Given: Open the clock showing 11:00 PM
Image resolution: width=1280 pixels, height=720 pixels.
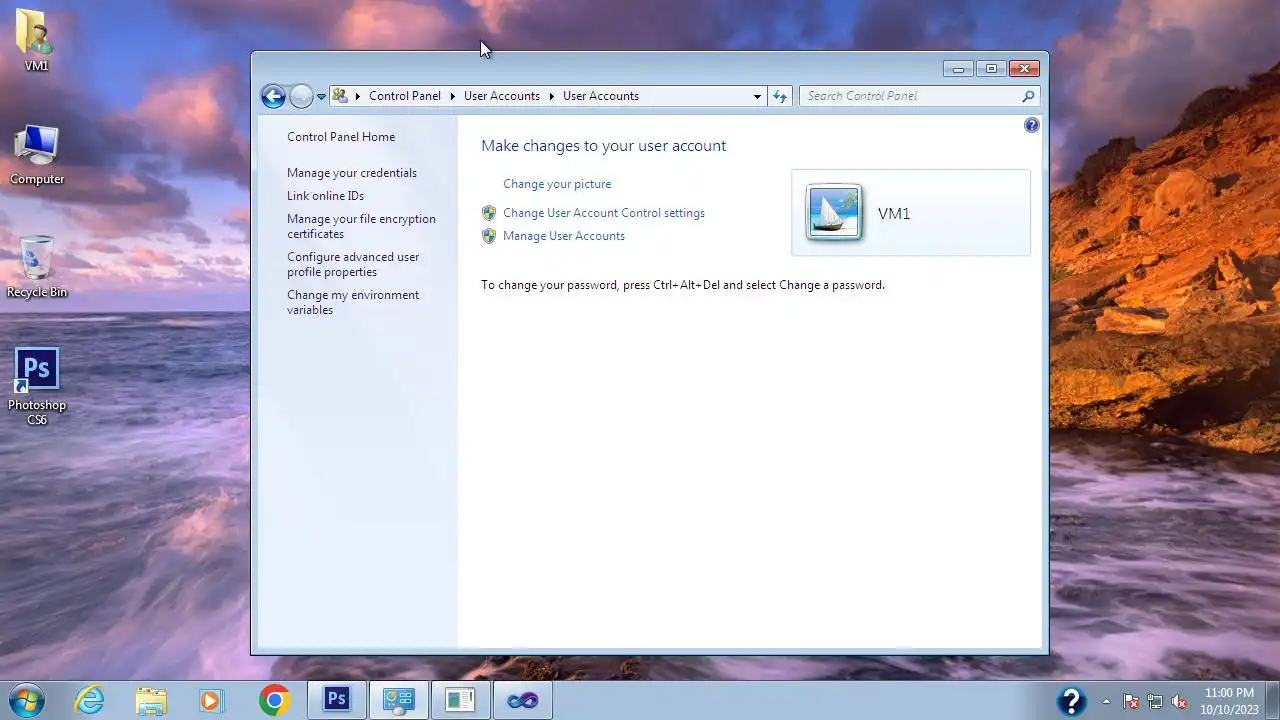Looking at the screenshot, I should point(1229,701).
